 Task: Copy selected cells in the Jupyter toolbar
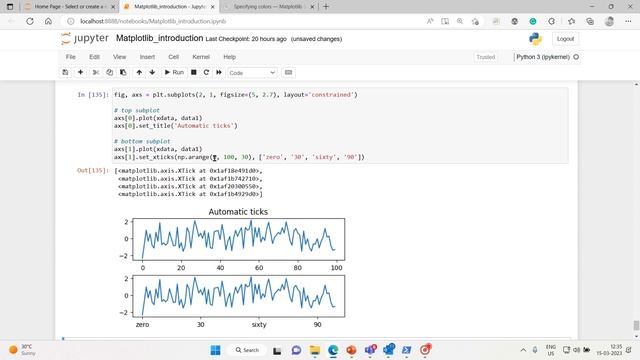(109, 72)
